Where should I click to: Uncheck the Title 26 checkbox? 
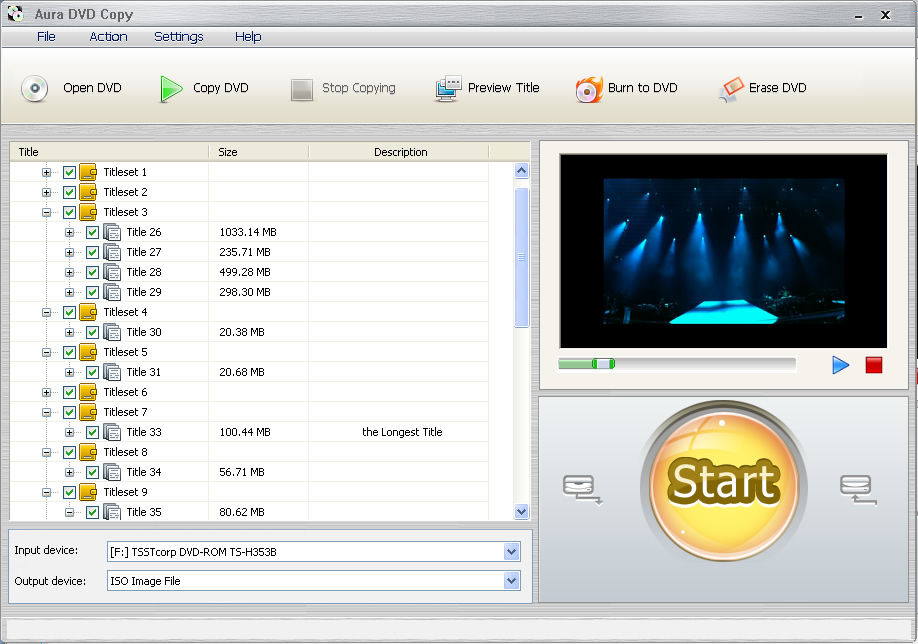(92, 232)
